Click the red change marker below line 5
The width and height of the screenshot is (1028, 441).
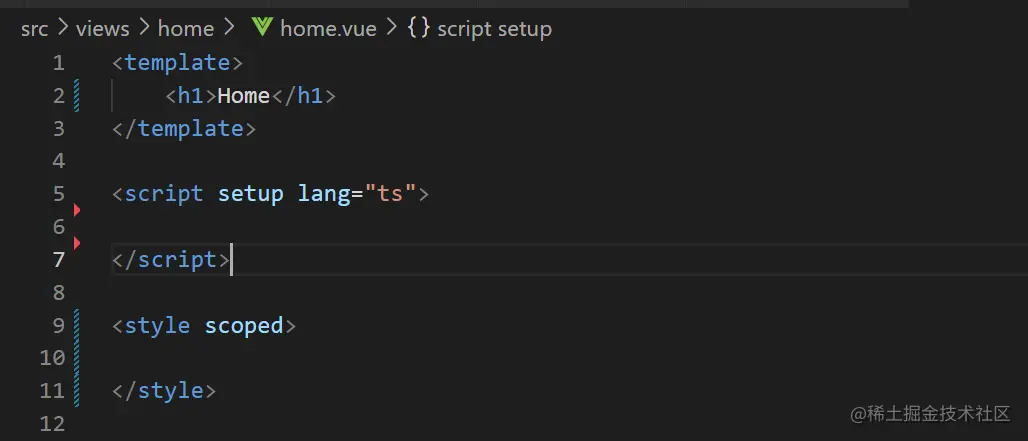(76, 210)
